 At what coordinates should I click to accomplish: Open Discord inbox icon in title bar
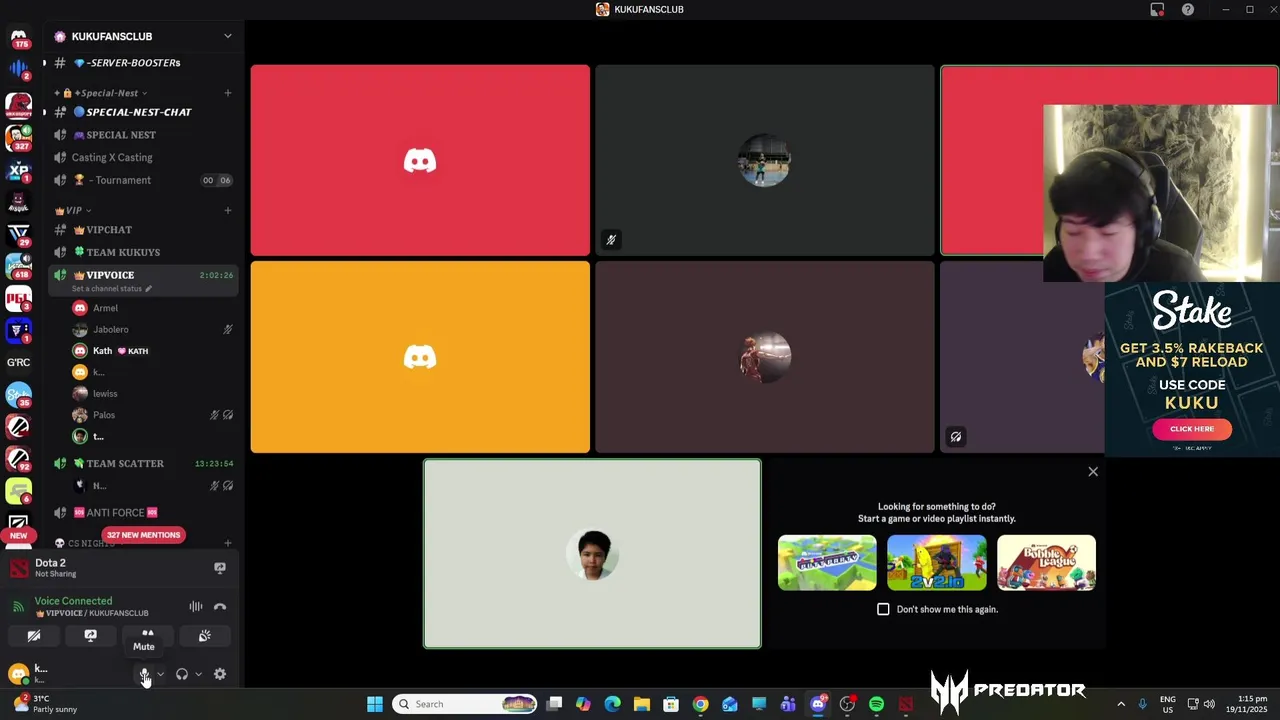(1158, 9)
